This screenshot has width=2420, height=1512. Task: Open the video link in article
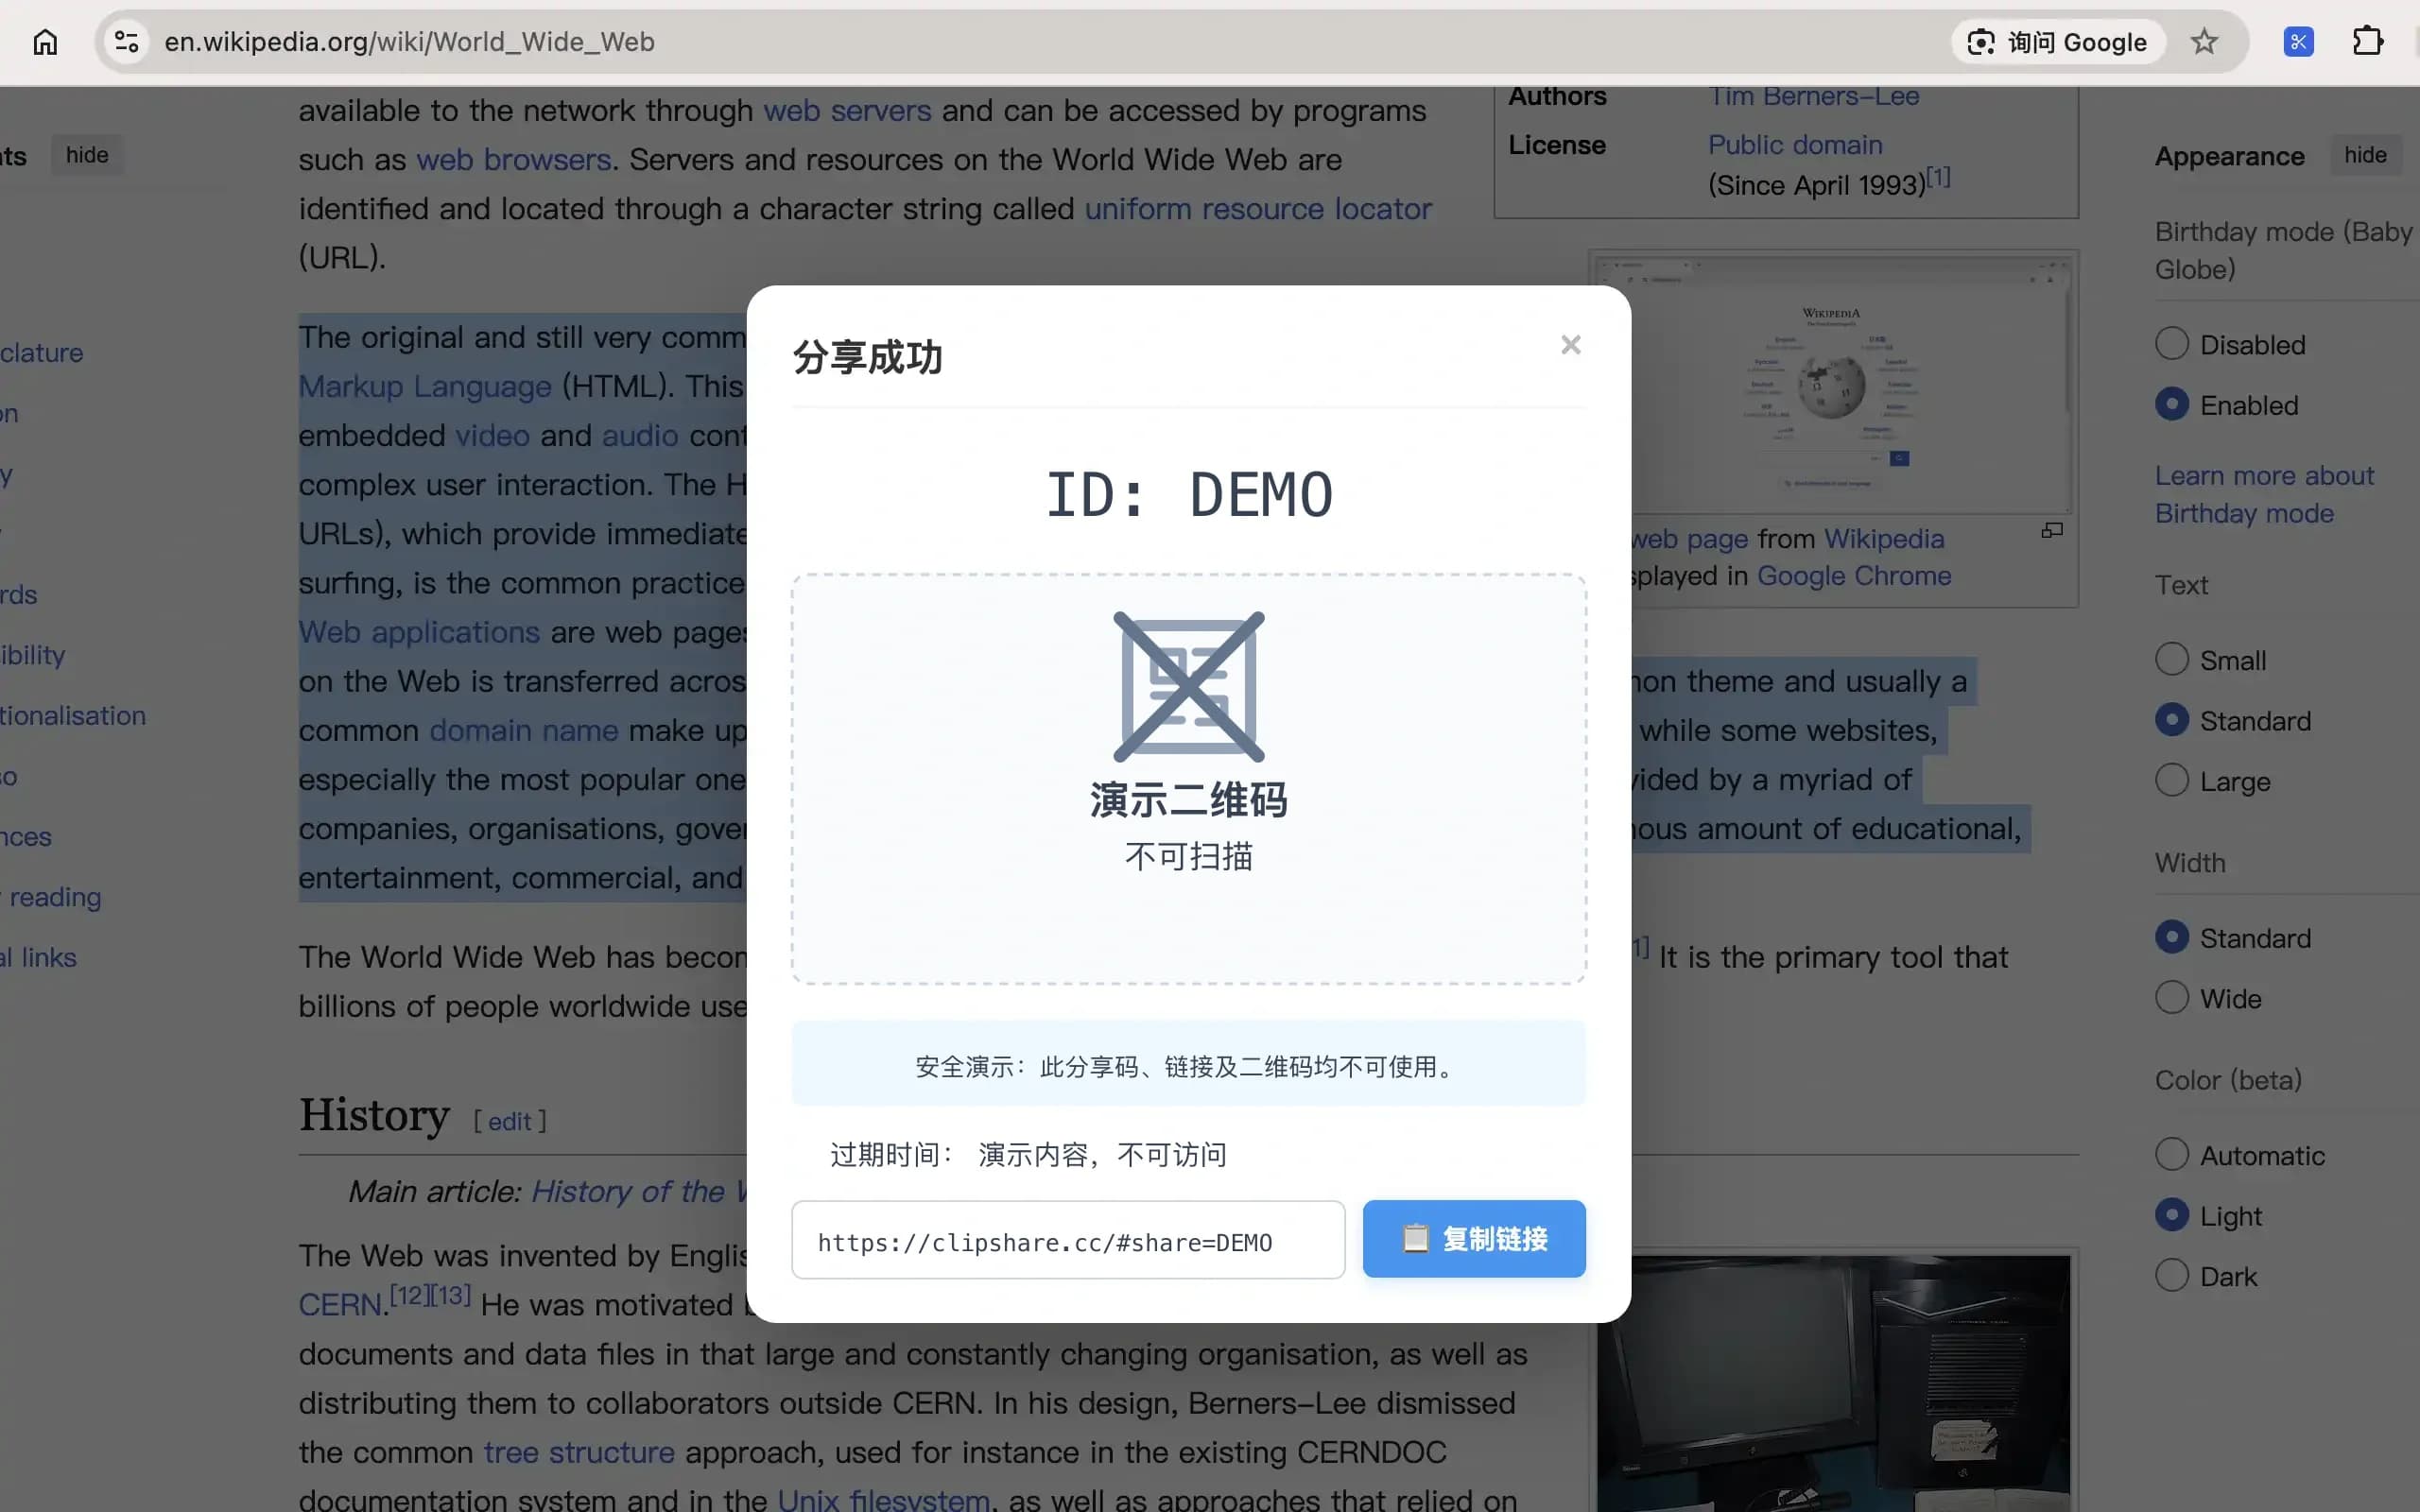(492, 435)
